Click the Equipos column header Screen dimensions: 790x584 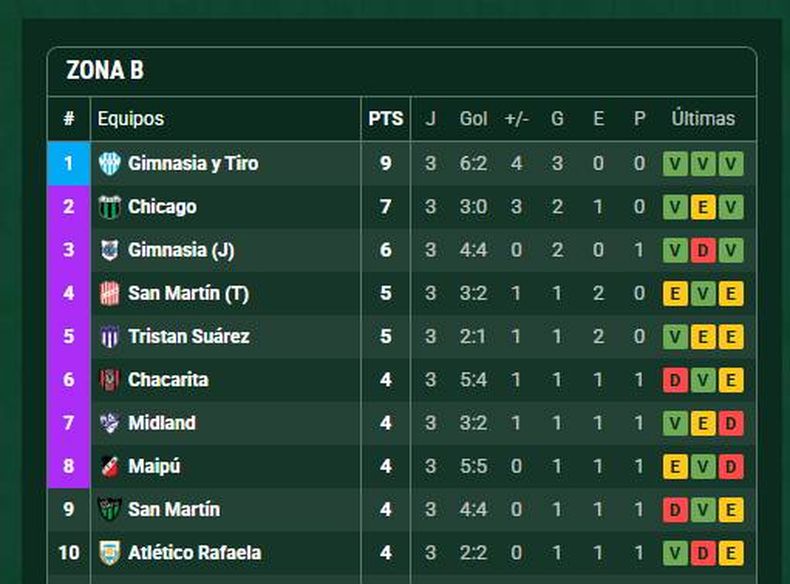point(131,119)
